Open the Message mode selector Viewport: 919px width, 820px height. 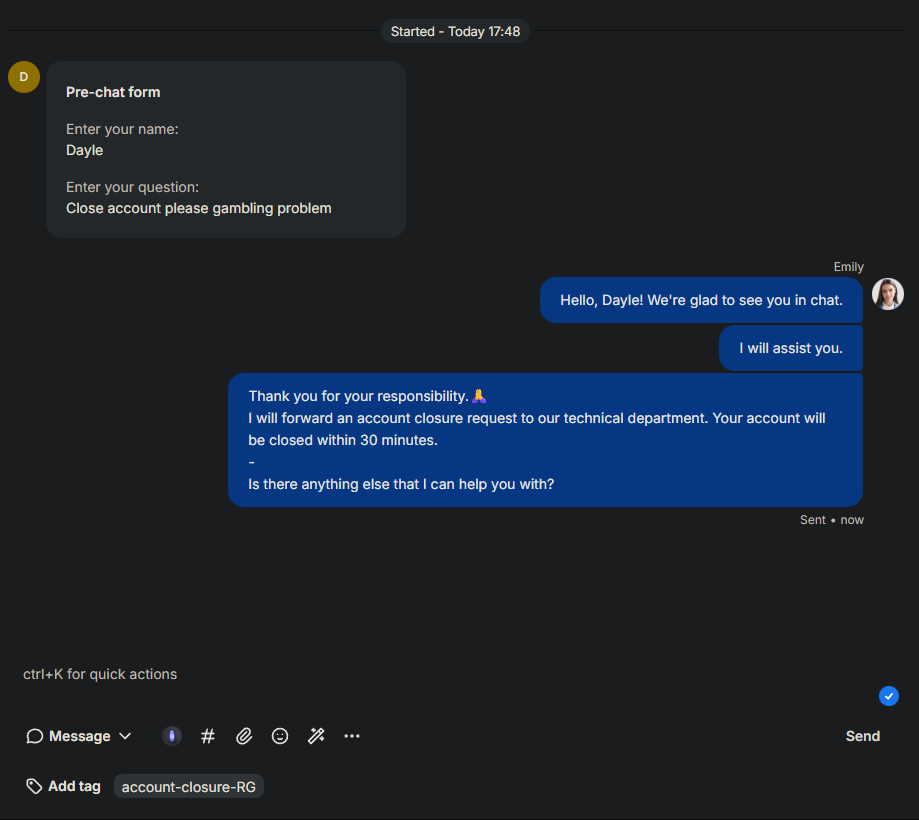[79, 736]
